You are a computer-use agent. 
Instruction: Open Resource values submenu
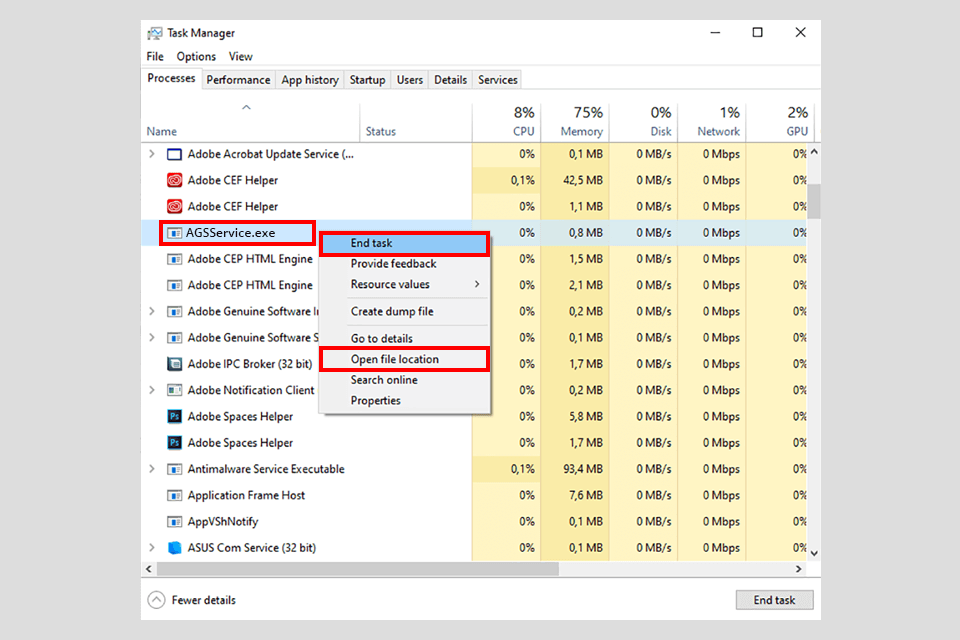point(404,285)
